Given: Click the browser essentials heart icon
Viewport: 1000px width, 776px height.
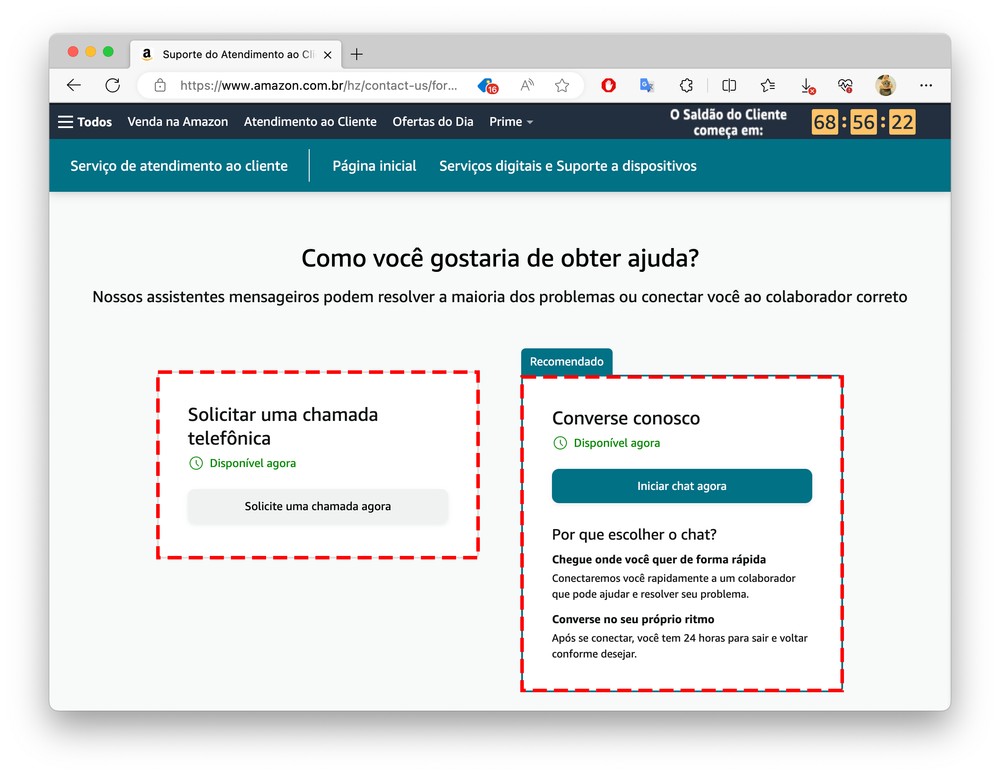Looking at the screenshot, I should (846, 85).
